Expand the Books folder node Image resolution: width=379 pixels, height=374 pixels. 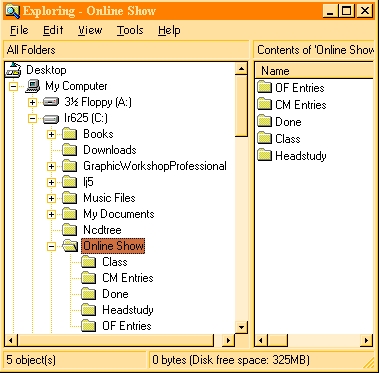(x=51, y=134)
